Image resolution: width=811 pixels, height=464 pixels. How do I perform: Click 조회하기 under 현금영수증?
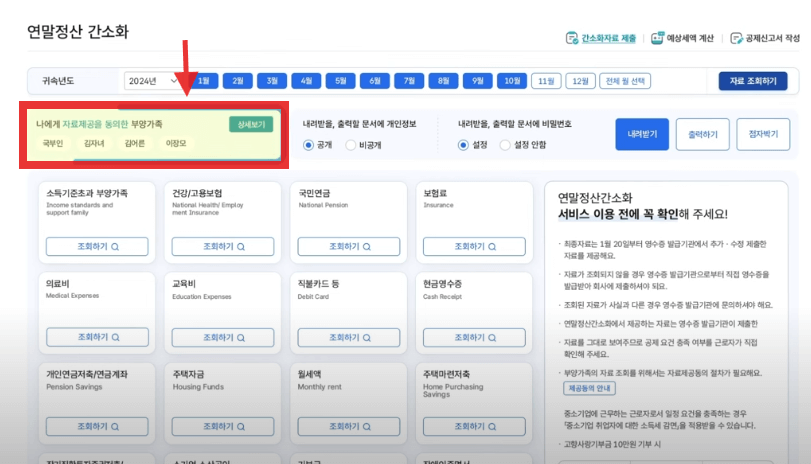474,337
